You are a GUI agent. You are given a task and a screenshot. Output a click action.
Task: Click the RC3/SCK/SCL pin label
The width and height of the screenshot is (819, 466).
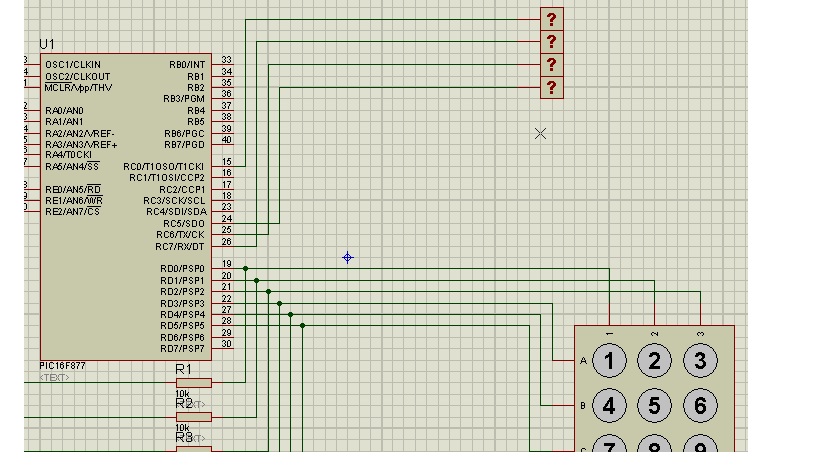[174, 201]
